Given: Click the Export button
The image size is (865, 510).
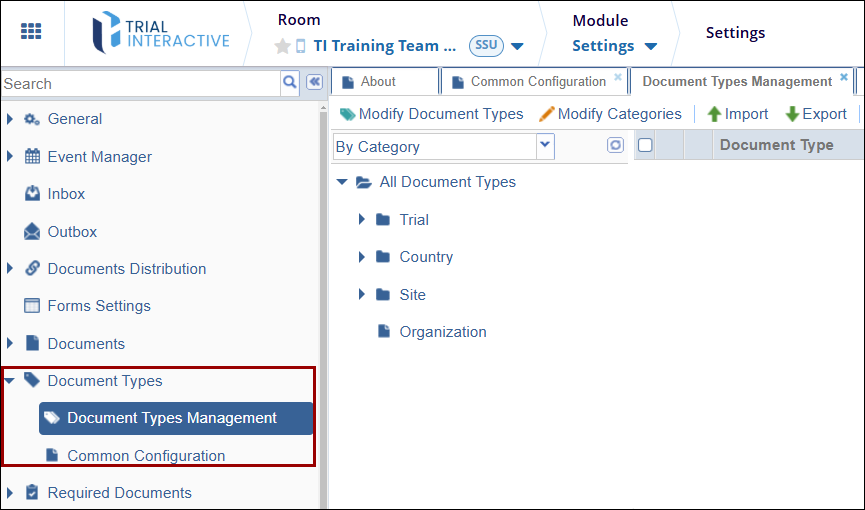Looking at the screenshot, I should [x=816, y=114].
